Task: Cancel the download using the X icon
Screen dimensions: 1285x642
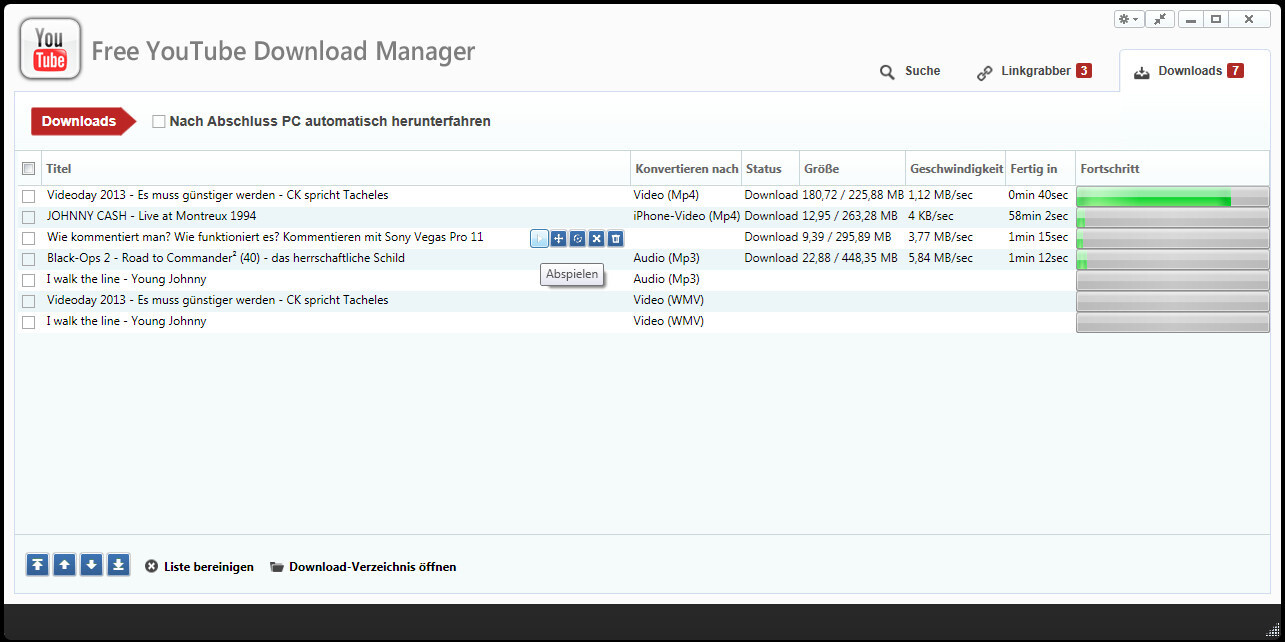Action: click(x=596, y=238)
